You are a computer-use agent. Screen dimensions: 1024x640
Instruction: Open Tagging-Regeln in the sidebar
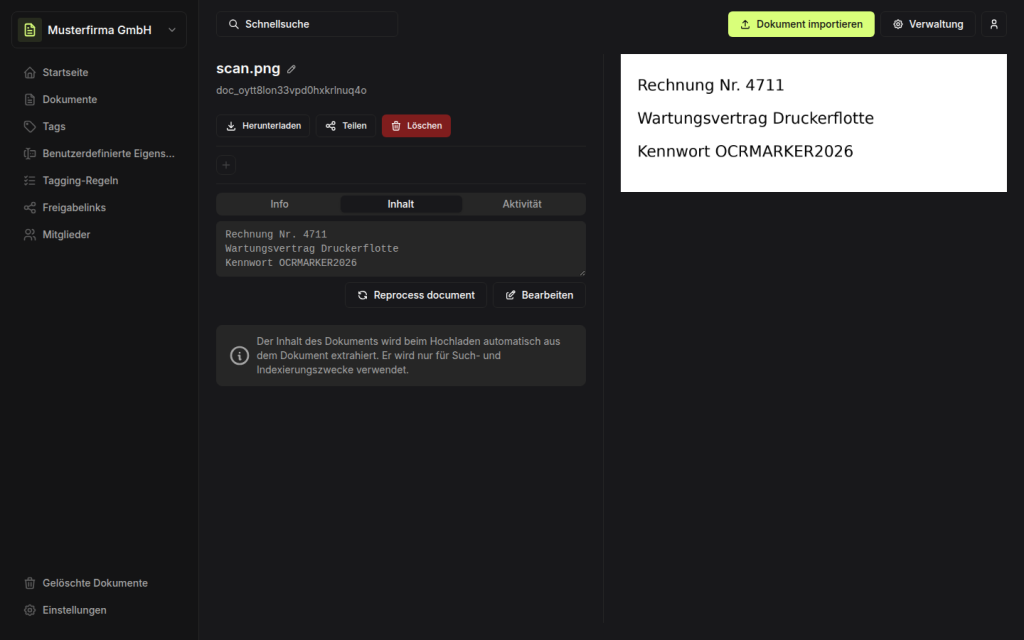99,180
